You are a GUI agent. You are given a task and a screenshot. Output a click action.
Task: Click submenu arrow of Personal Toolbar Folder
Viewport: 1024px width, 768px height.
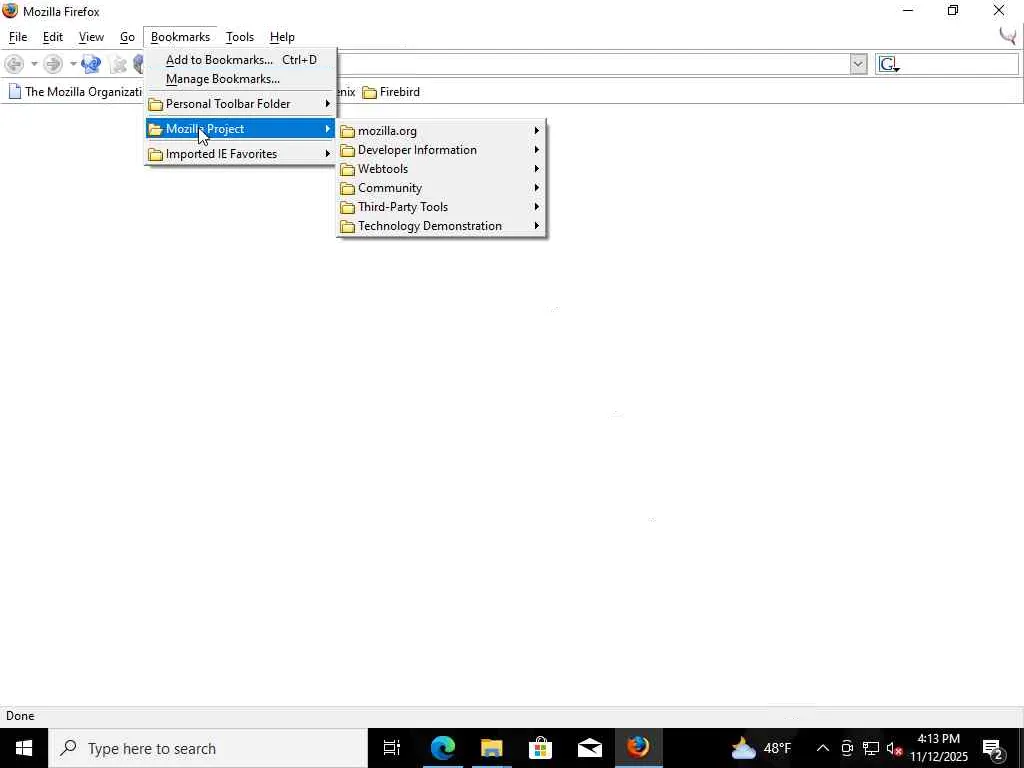(x=328, y=104)
